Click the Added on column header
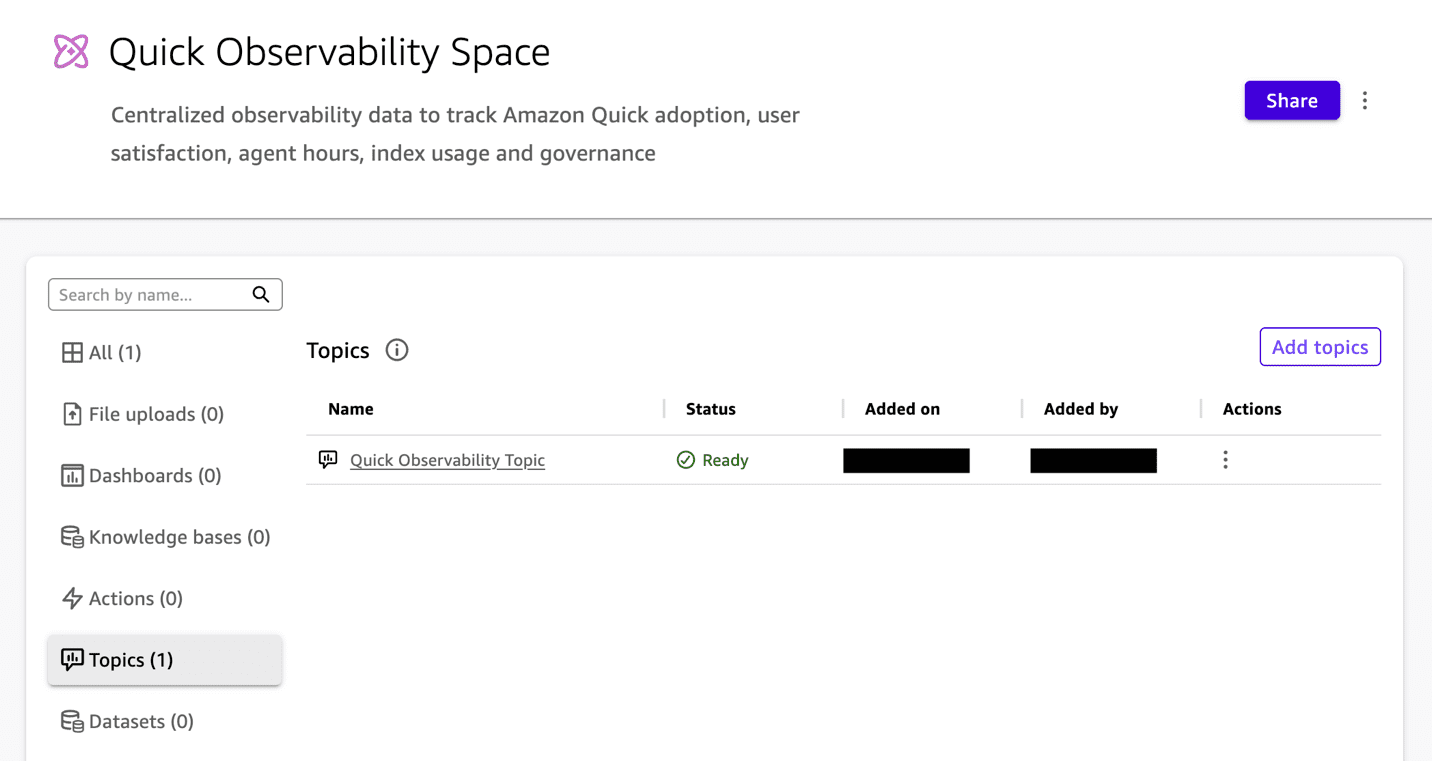Screen dimensions: 1432x761 point(902,409)
